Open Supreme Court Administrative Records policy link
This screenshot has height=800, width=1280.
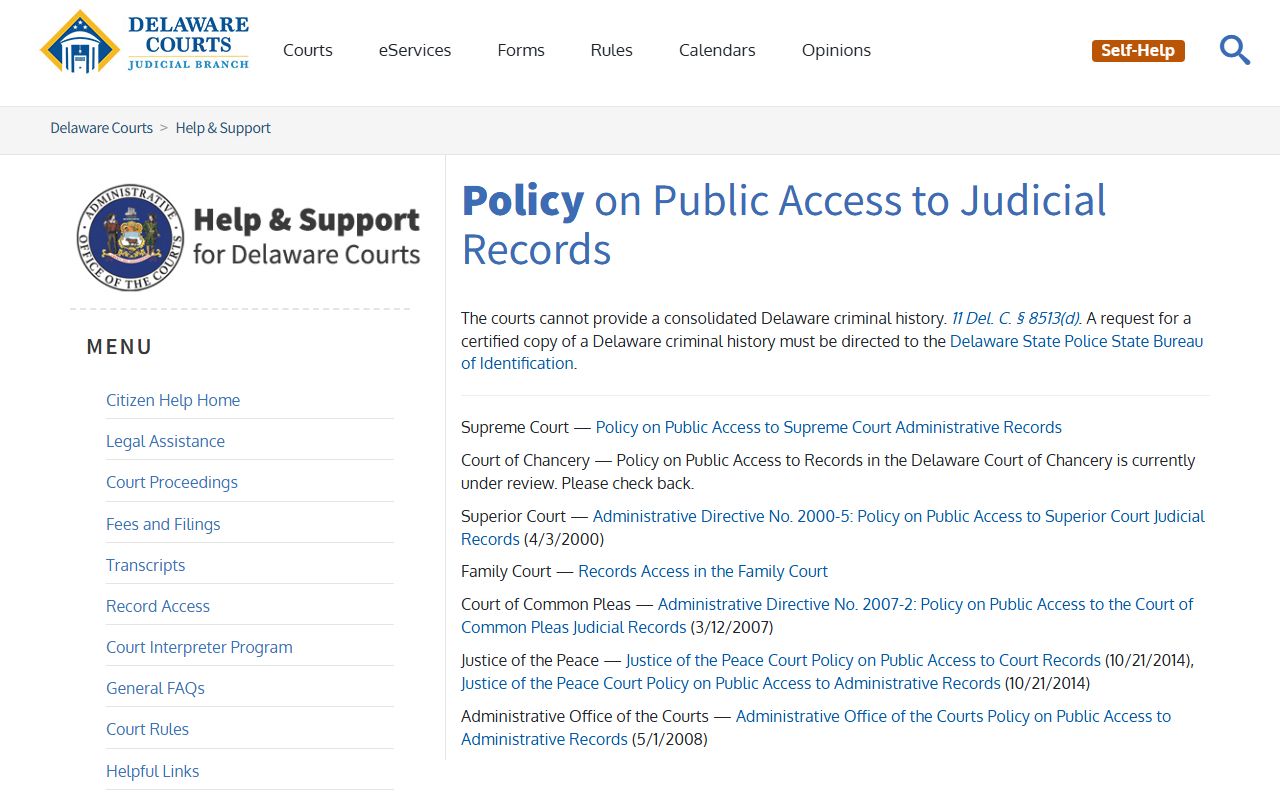click(x=829, y=427)
